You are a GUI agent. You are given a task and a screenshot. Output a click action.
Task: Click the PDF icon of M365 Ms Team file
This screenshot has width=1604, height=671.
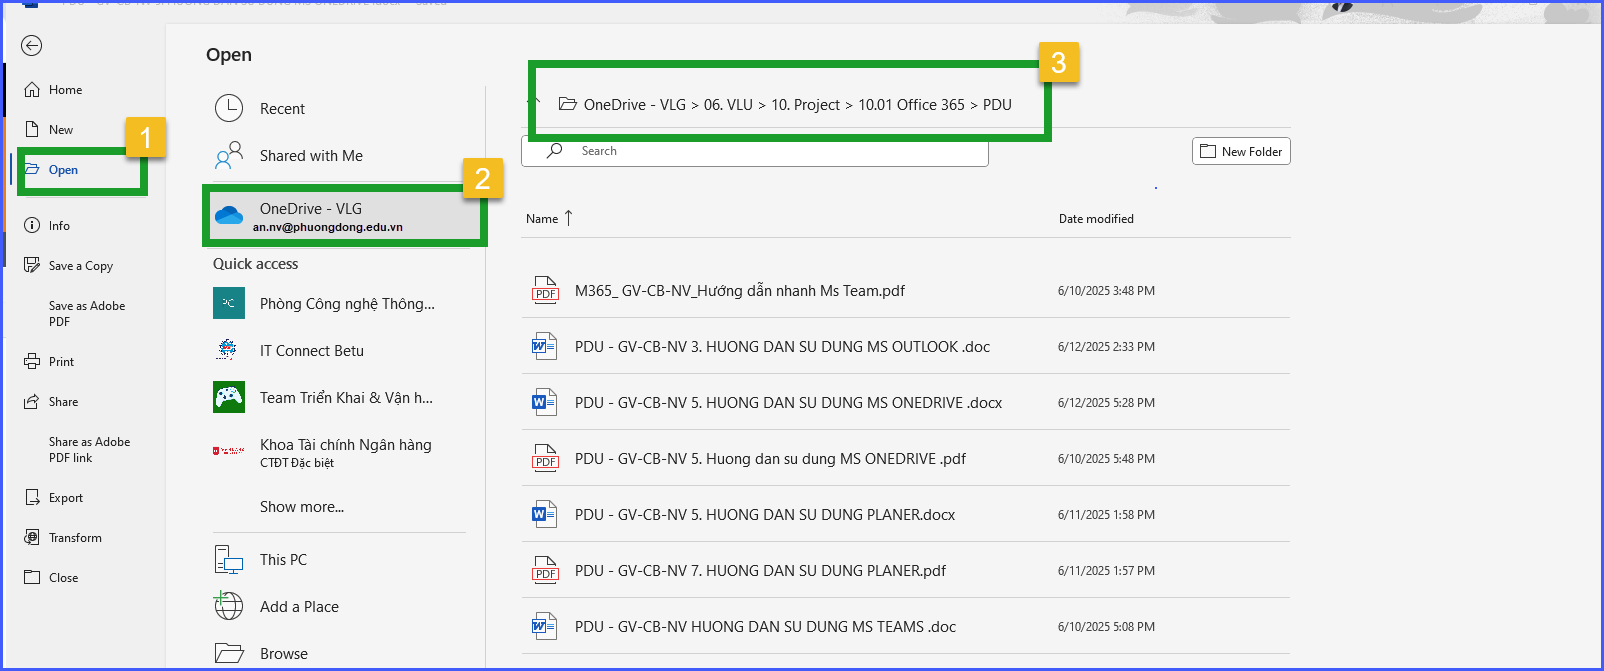click(x=545, y=290)
